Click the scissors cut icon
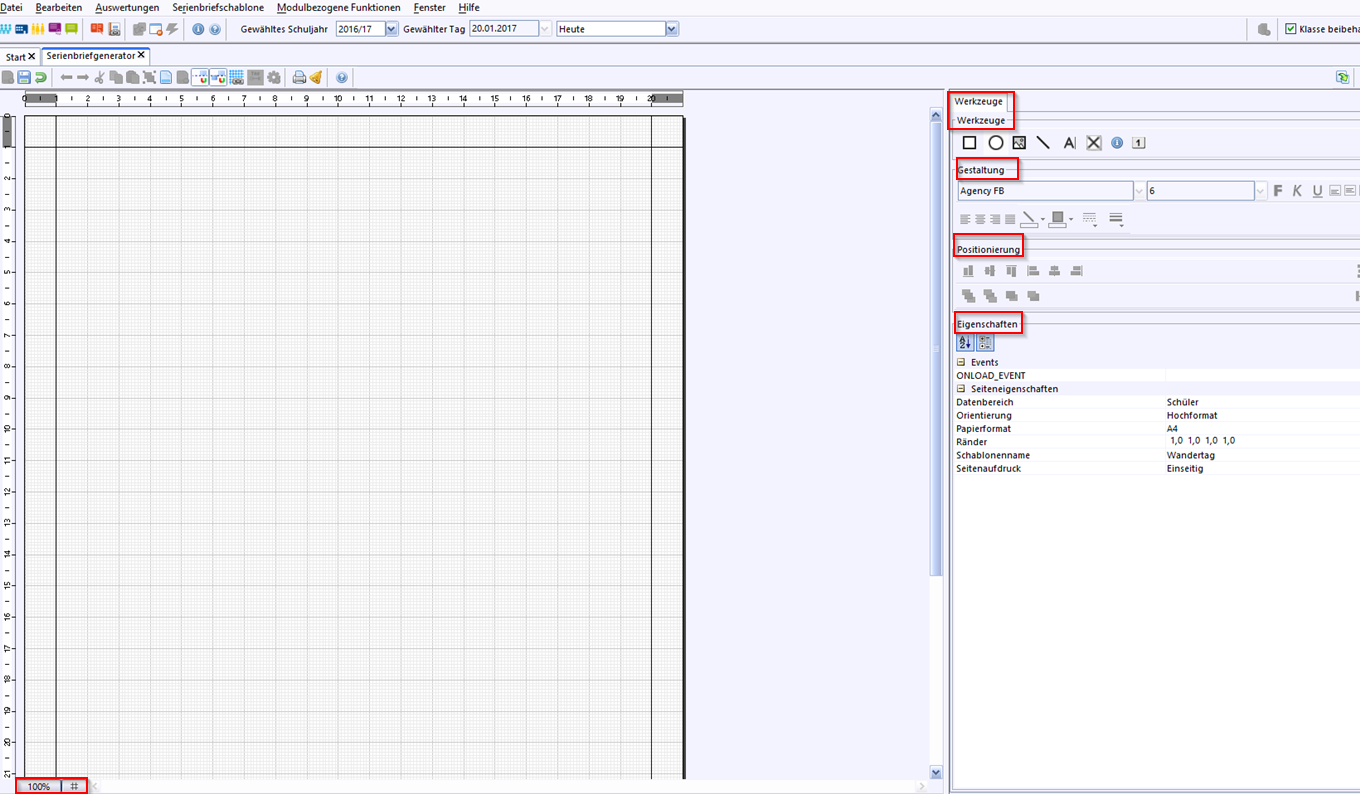This screenshot has width=1360, height=794. 99,77
